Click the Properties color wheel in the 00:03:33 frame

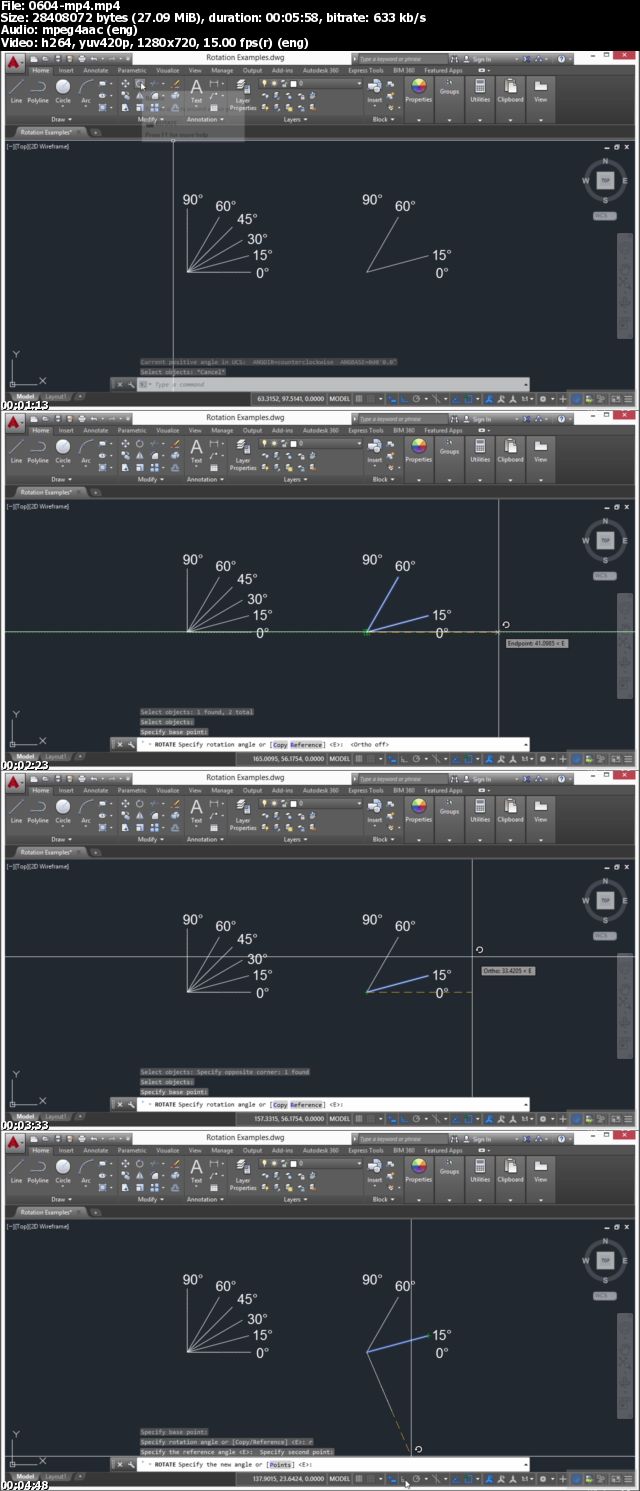pyautogui.click(x=418, y=806)
